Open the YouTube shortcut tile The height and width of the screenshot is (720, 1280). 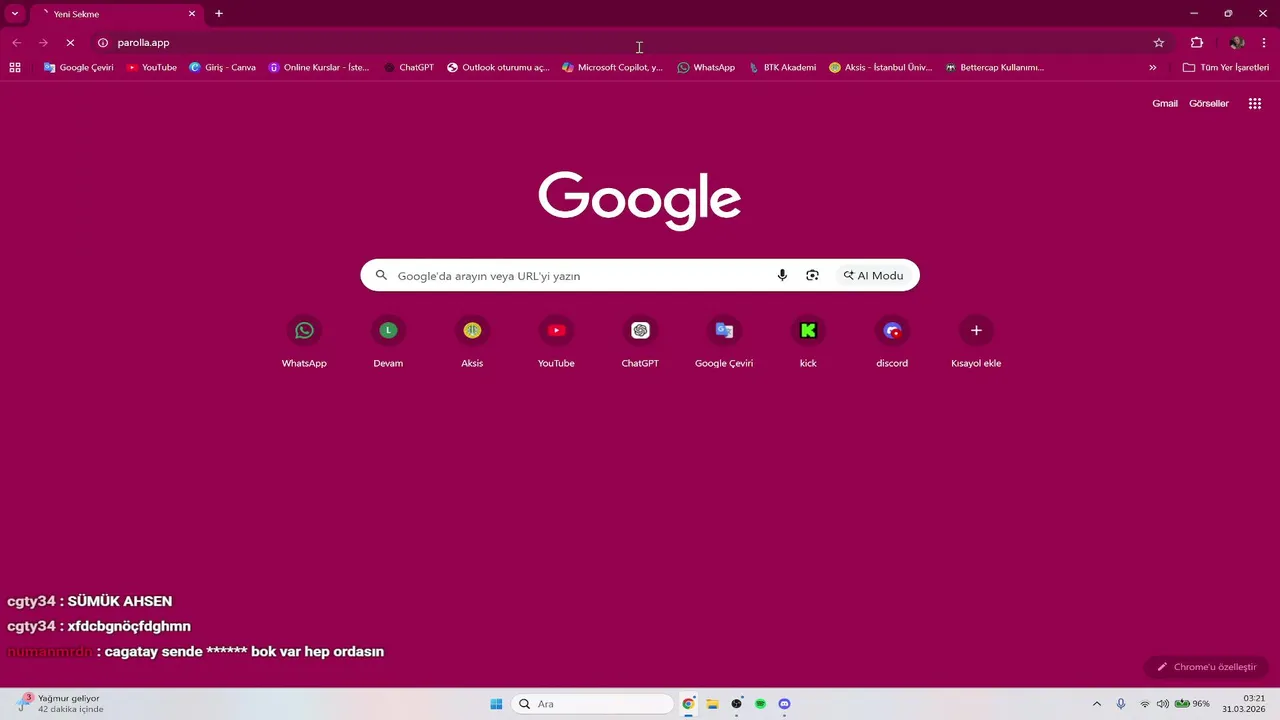coord(556,342)
